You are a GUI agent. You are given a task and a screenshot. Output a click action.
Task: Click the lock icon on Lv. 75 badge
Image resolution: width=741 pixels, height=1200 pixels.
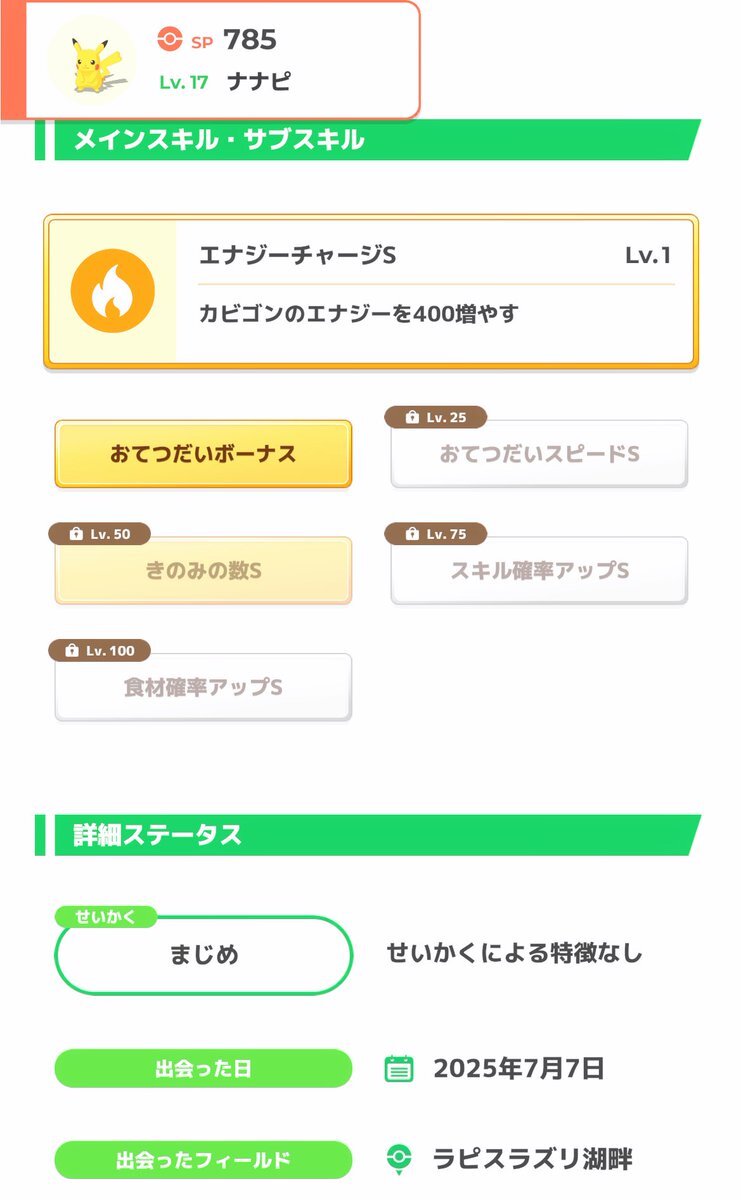pyautogui.click(x=412, y=535)
